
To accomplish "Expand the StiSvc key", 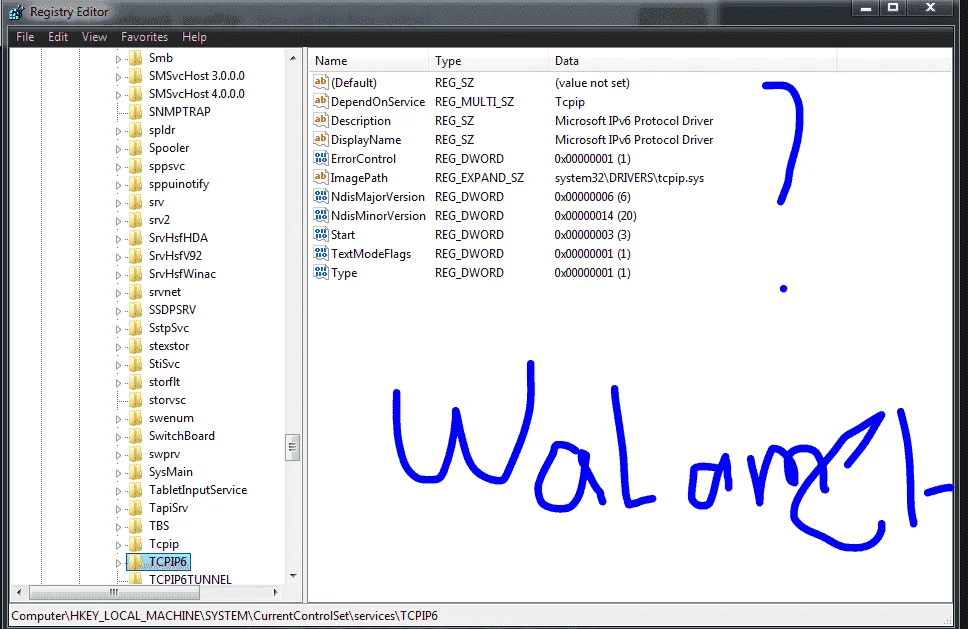I will point(118,365).
